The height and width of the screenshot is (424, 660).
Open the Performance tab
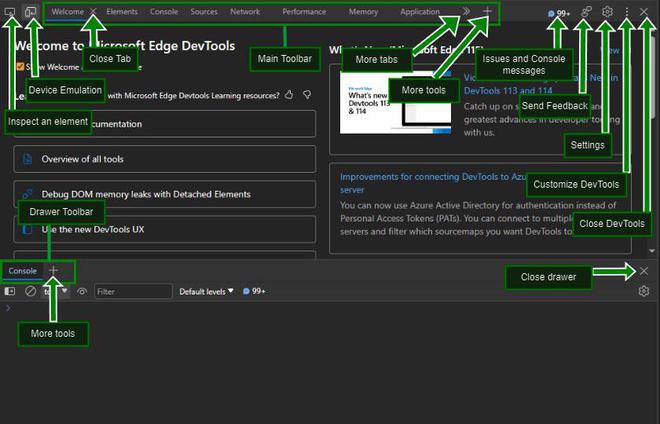(304, 12)
